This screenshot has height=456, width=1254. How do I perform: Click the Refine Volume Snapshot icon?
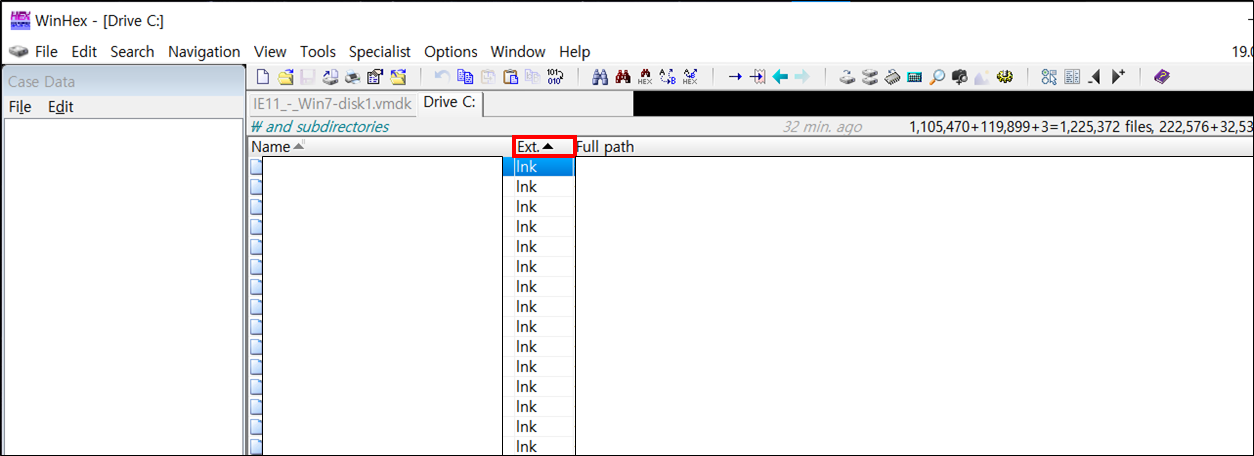click(x=1049, y=76)
